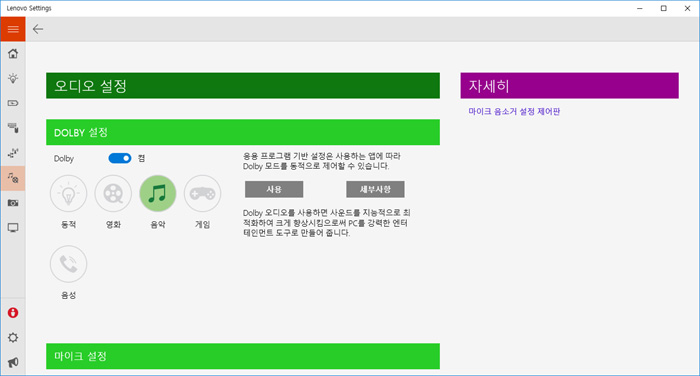
Task: Open the input devices sidebar icon
Action: click(13, 128)
